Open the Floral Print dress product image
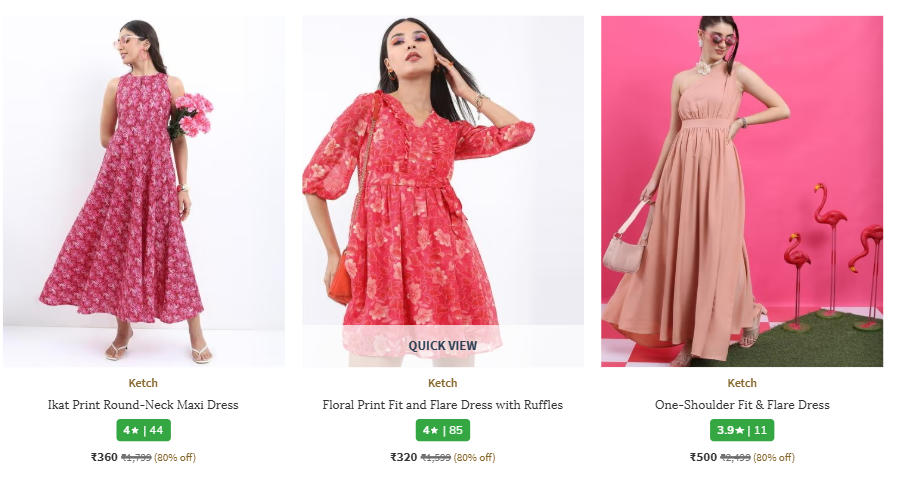 (x=442, y=170)
